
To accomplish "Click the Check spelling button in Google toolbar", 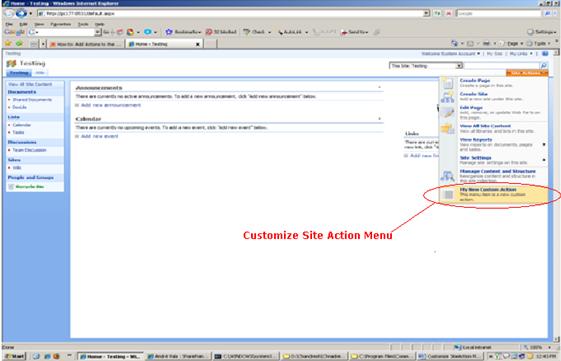I will click(x=255, y=32).
